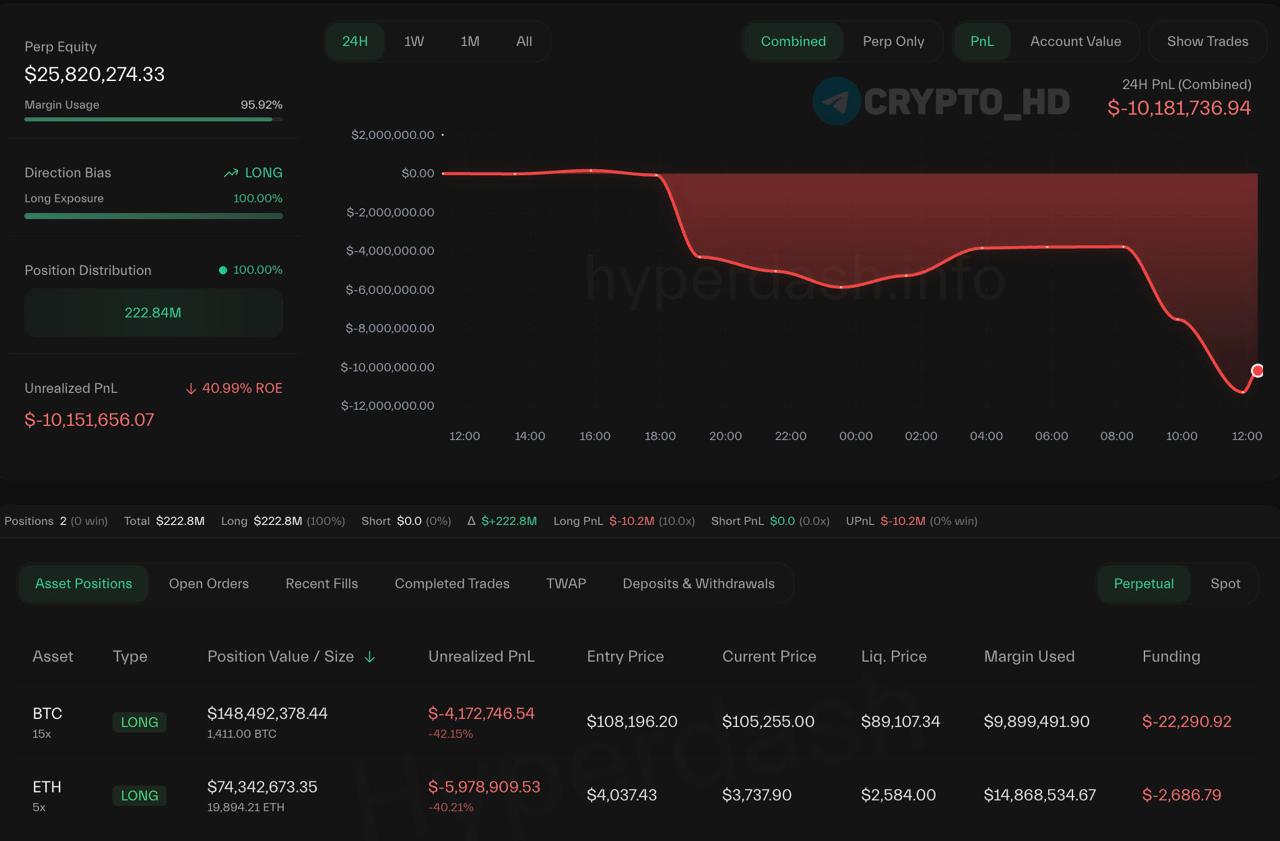The image size is (1280, 841).
Task: Show the All time range
Action: 524,41
